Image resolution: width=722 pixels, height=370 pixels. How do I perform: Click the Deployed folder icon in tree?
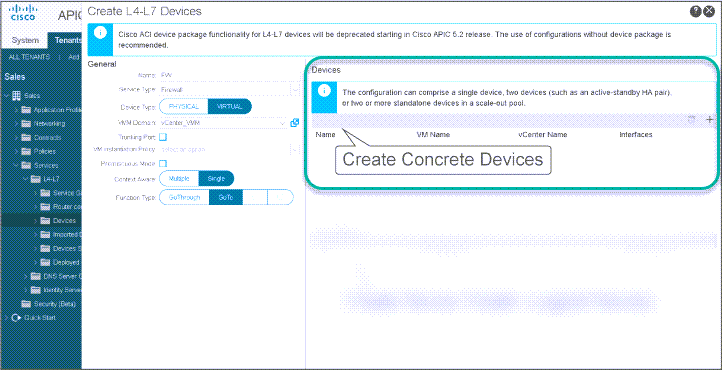(45, 262)
